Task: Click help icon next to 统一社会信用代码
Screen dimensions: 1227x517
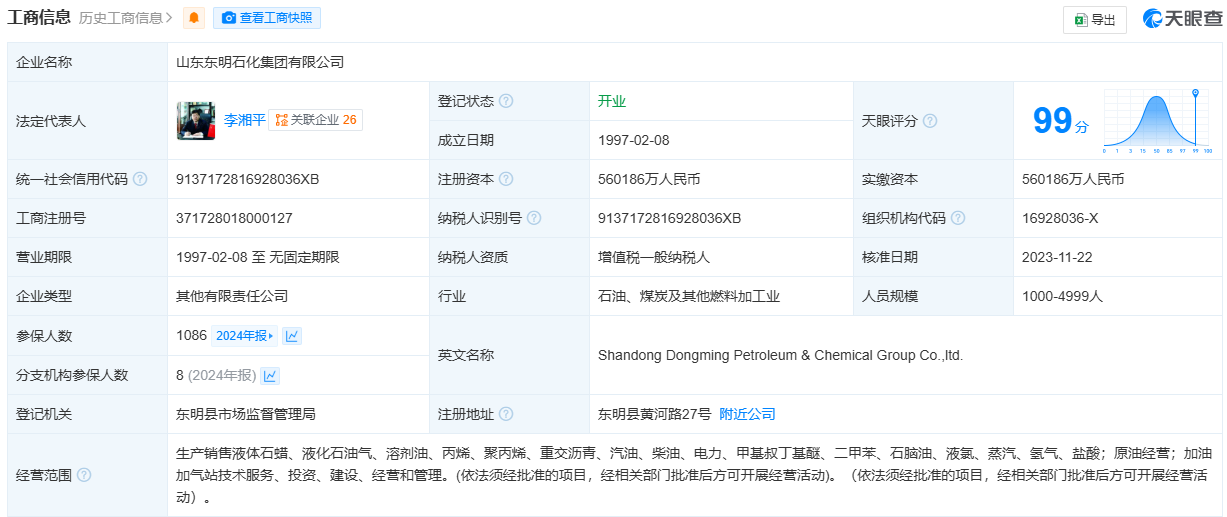Action: [140, 179]
